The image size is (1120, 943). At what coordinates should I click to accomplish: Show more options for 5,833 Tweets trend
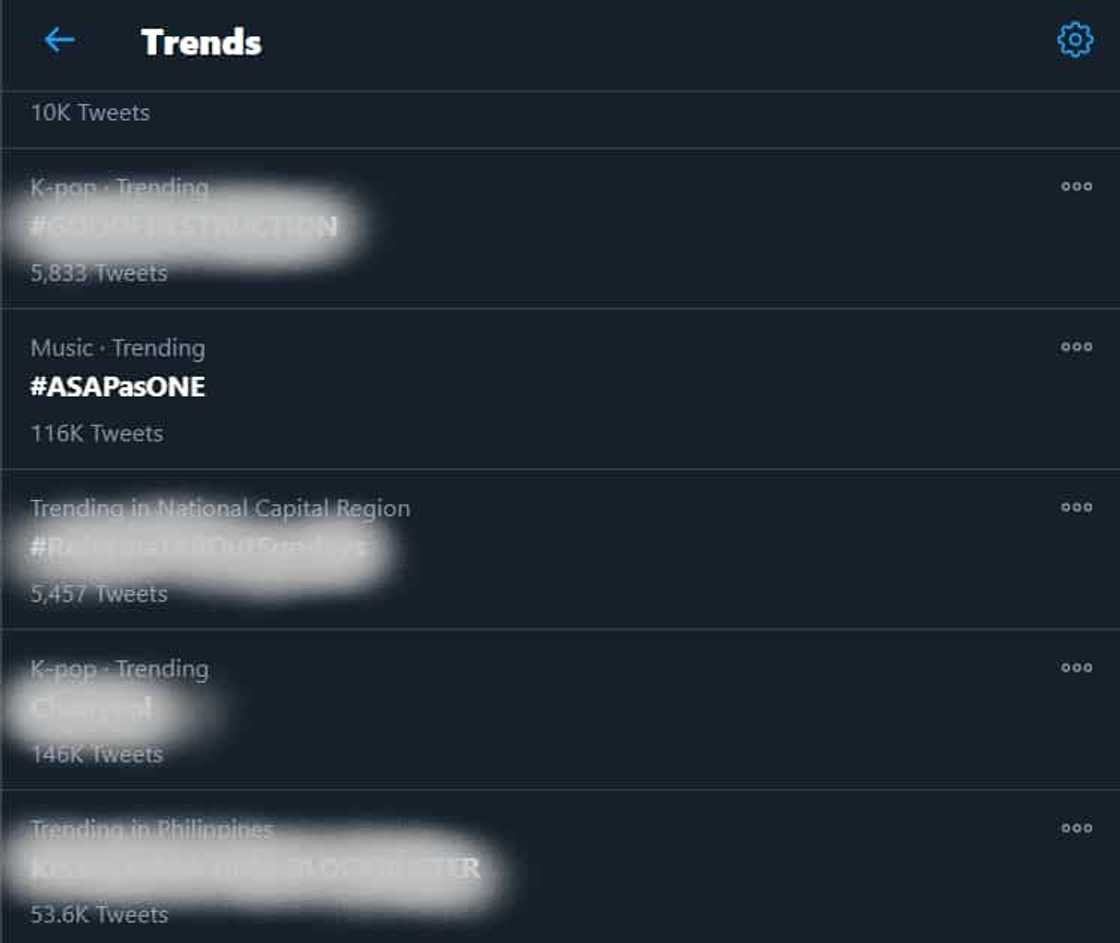(1076, 187)
